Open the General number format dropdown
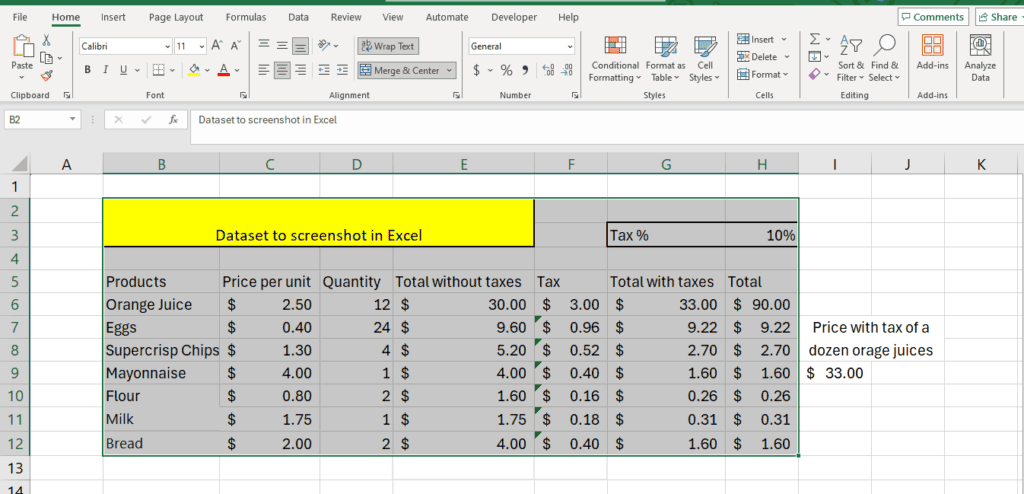 pyautogui.click(x=569, y=46)
